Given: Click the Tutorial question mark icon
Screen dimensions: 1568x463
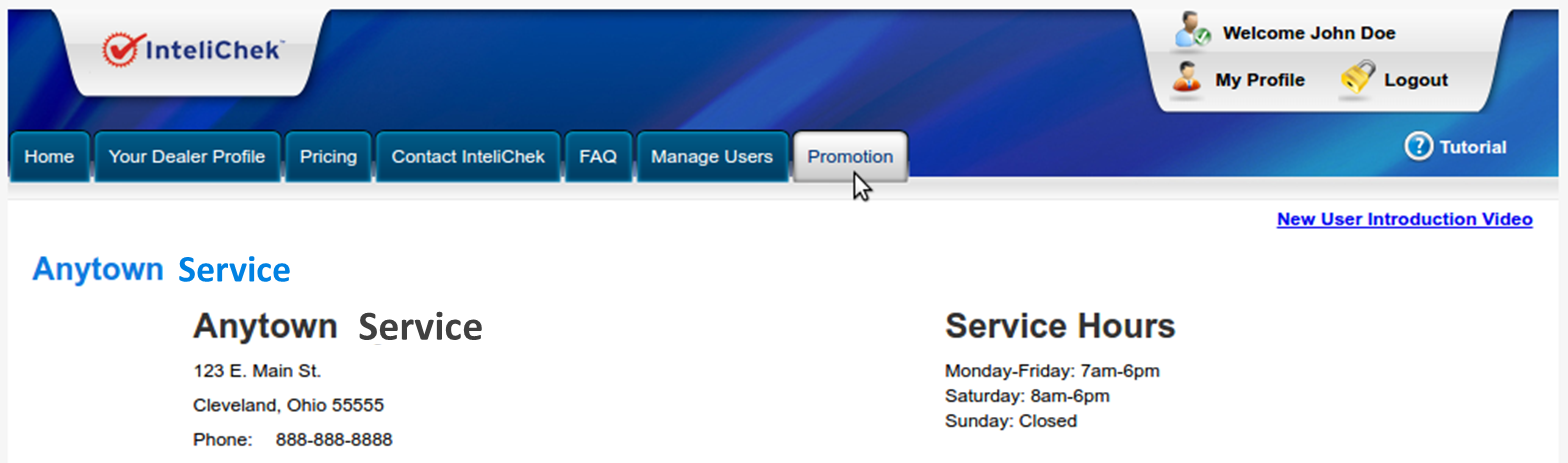Looking at the screenshot, I should click(1419, 146).
